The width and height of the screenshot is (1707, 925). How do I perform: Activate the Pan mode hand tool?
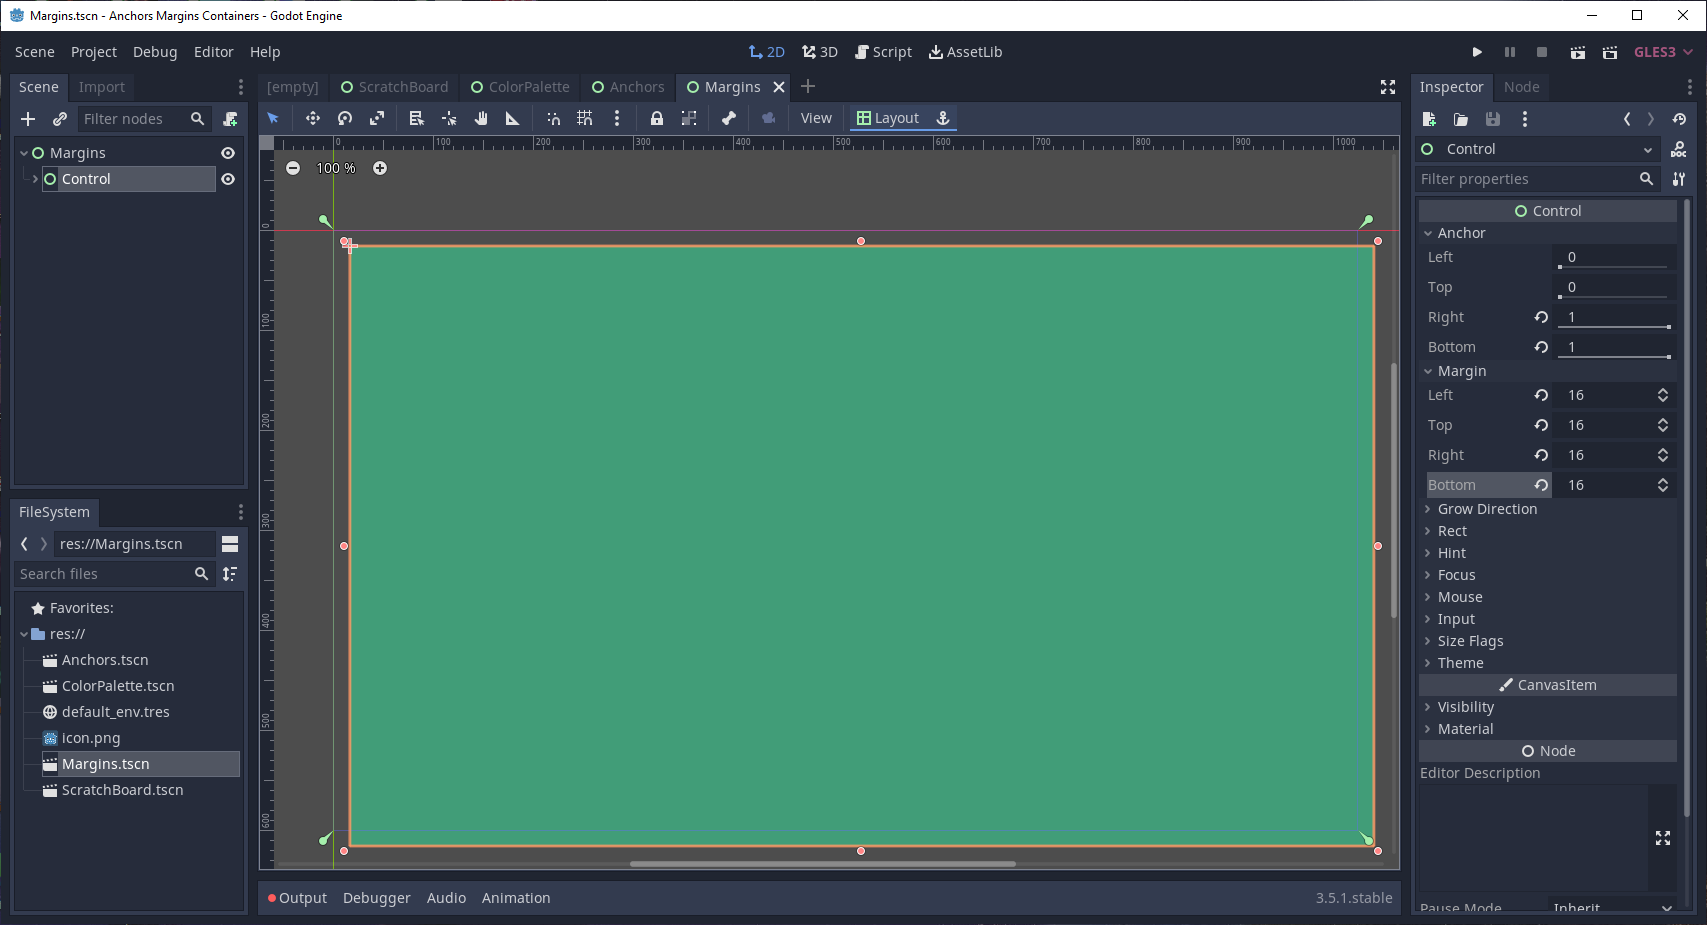coord(481,118)
